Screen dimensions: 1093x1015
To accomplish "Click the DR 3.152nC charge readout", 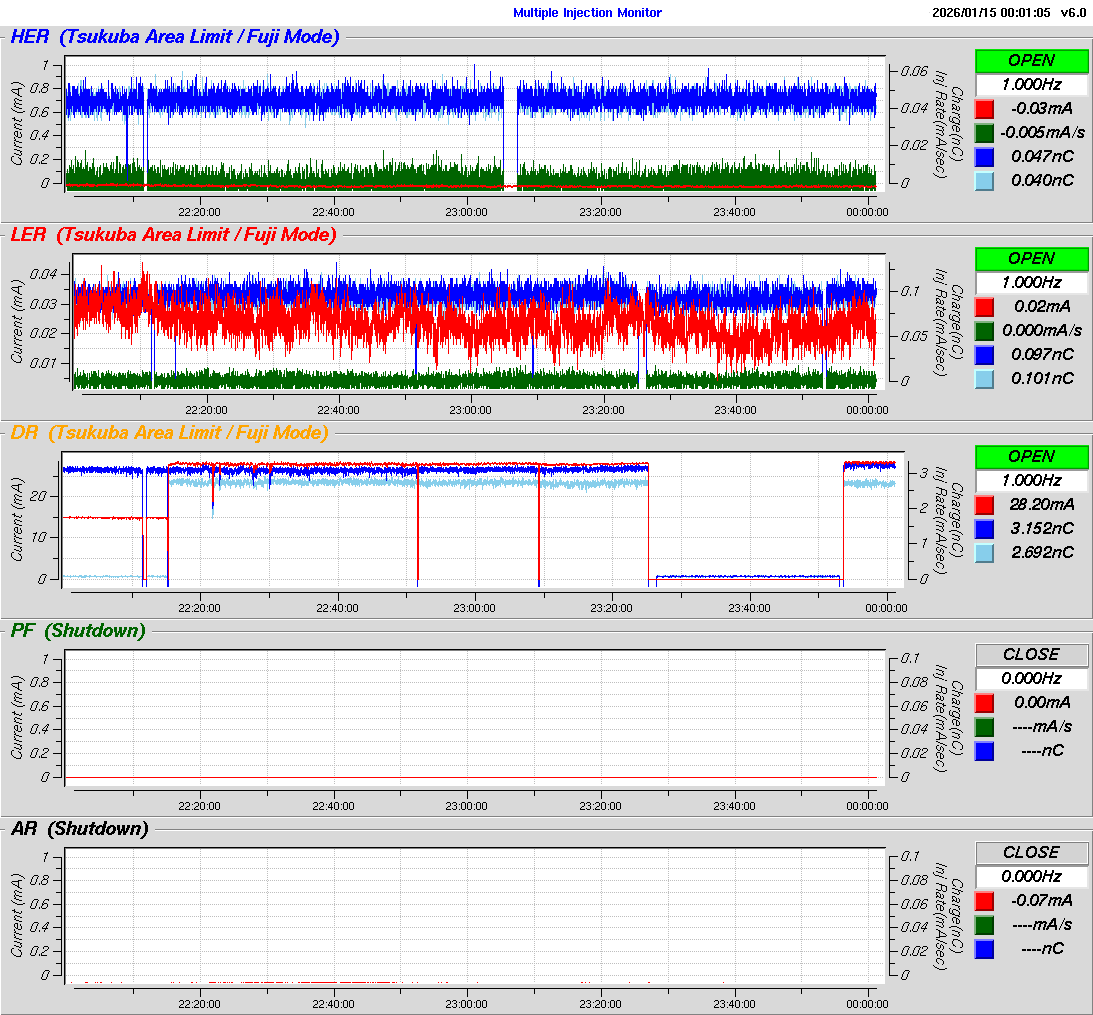I will click(1041, 528).
